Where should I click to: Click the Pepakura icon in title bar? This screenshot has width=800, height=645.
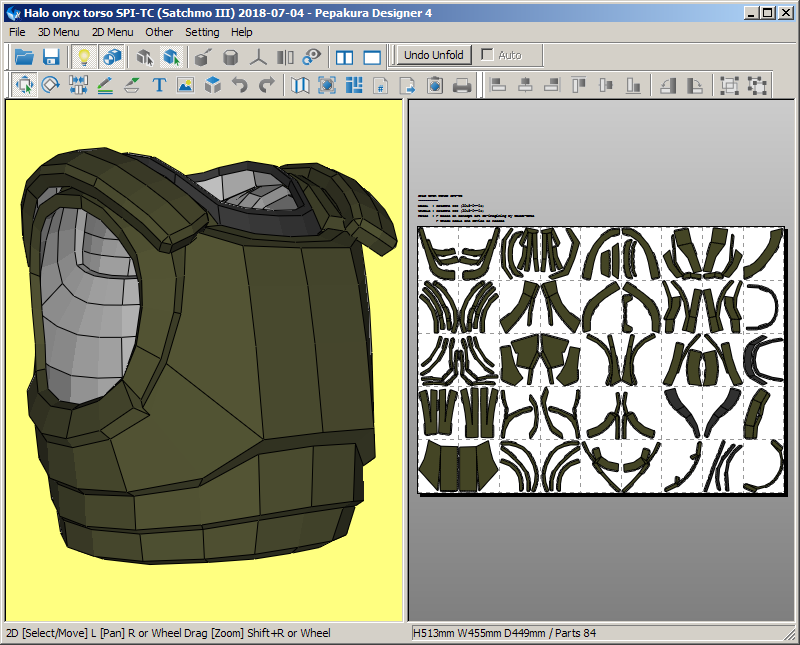[13, 13]
